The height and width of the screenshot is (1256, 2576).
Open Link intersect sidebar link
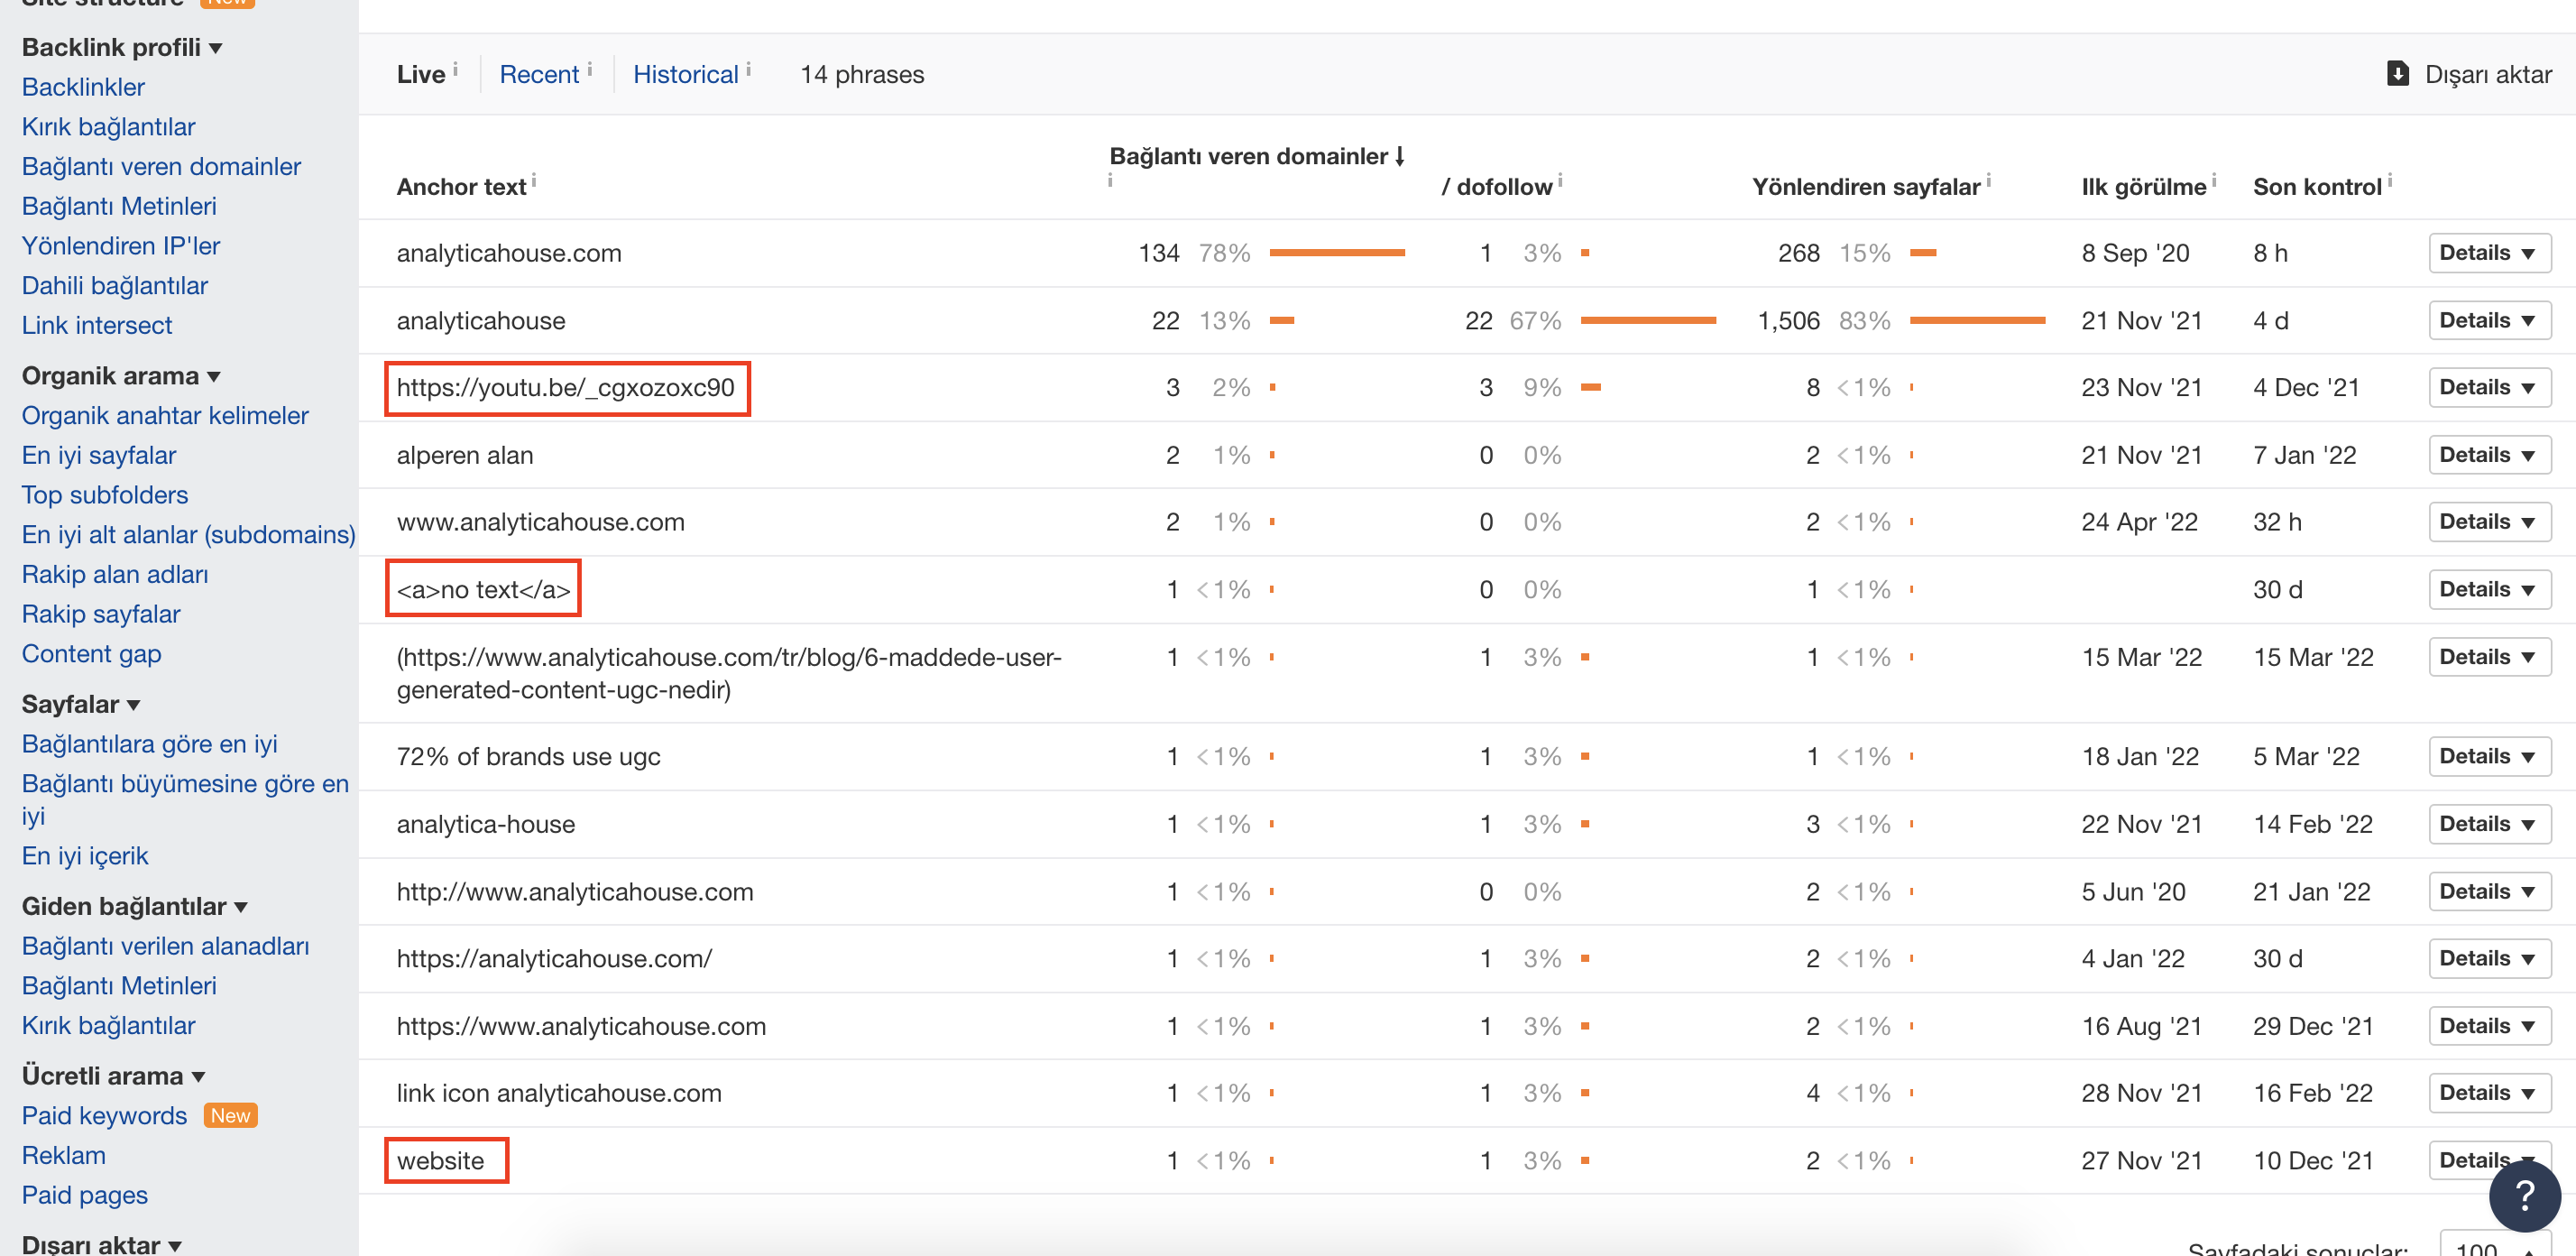(x=97, y=325)
